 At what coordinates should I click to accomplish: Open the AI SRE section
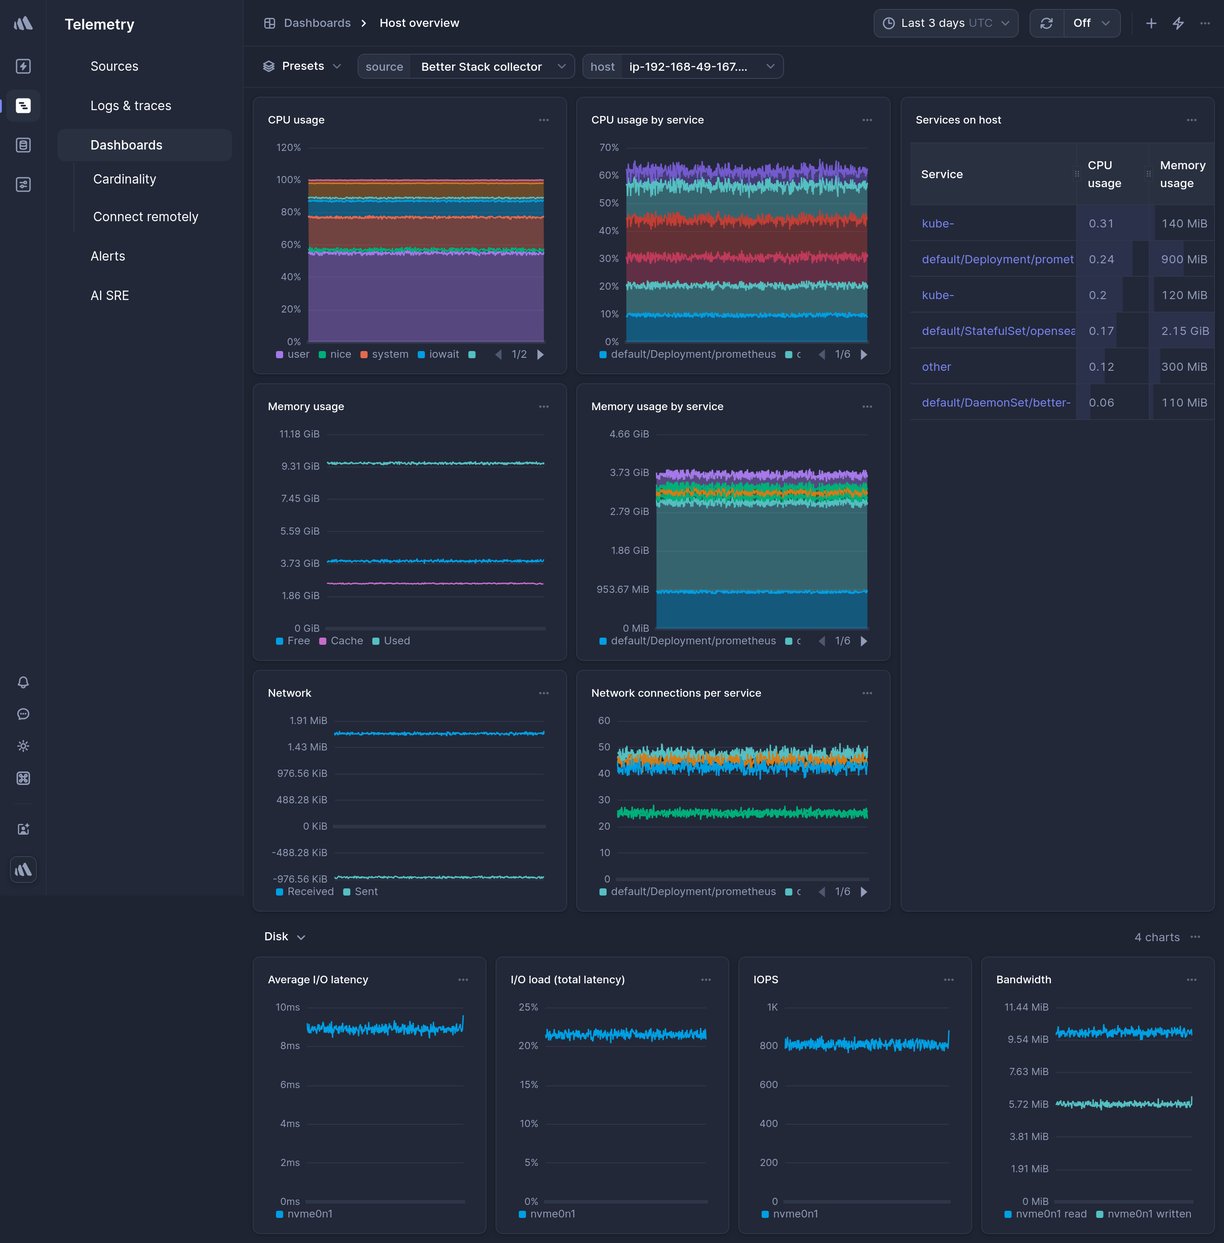pyautogui.click(x=110, y=295)
